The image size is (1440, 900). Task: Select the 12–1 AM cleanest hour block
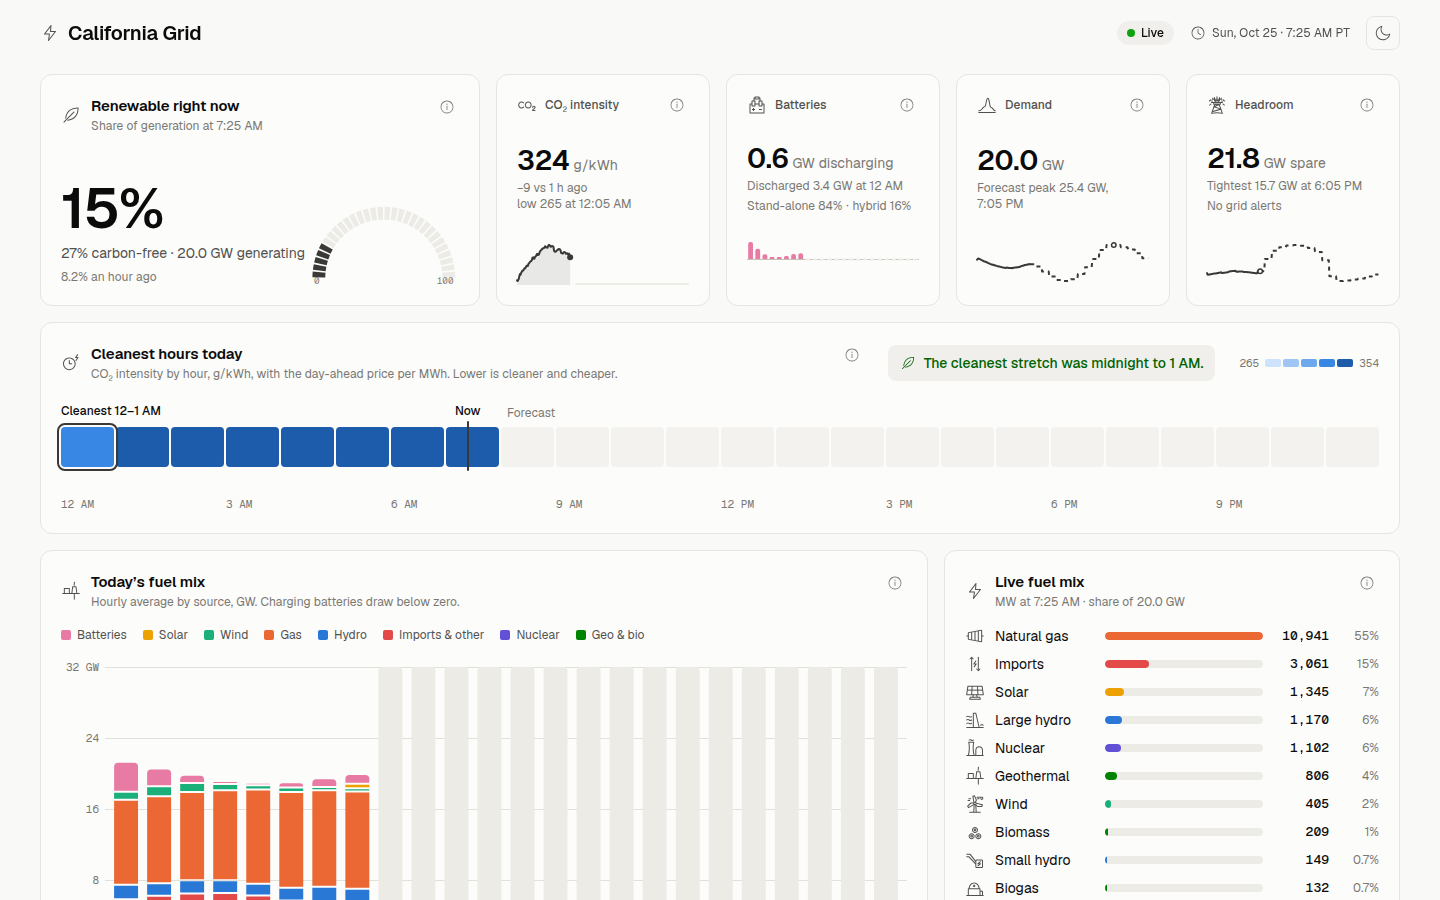coord(88,447)
